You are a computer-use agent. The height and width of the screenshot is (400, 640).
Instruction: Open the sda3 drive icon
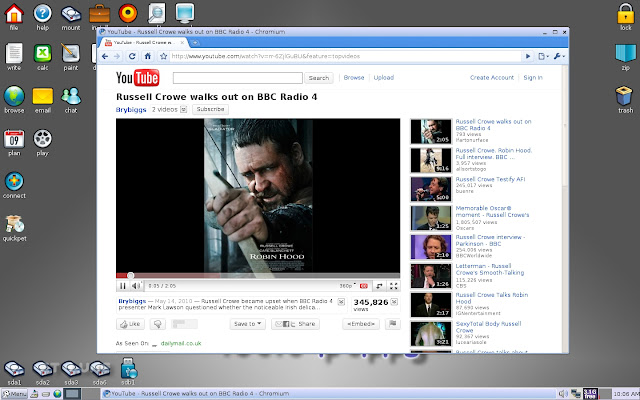click(71, 369)
